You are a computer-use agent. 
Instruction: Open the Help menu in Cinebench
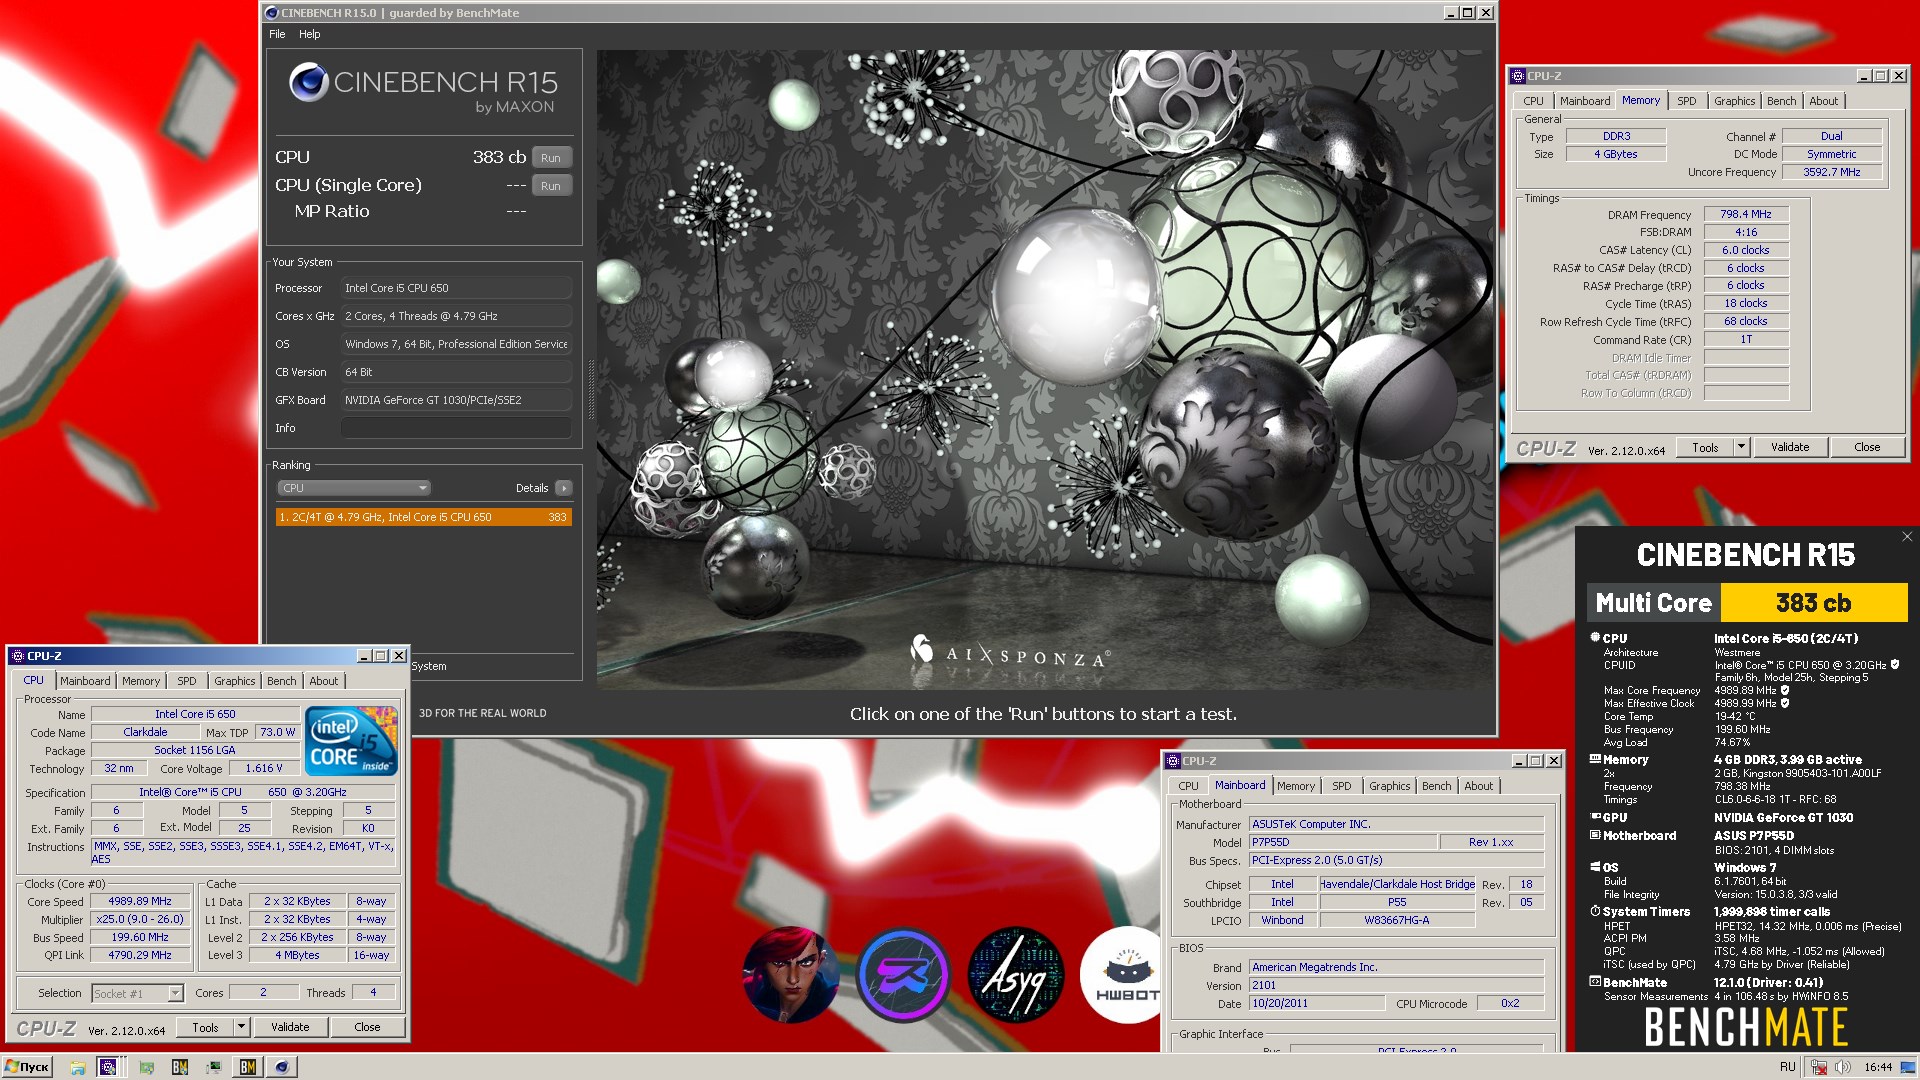[310, 34]
